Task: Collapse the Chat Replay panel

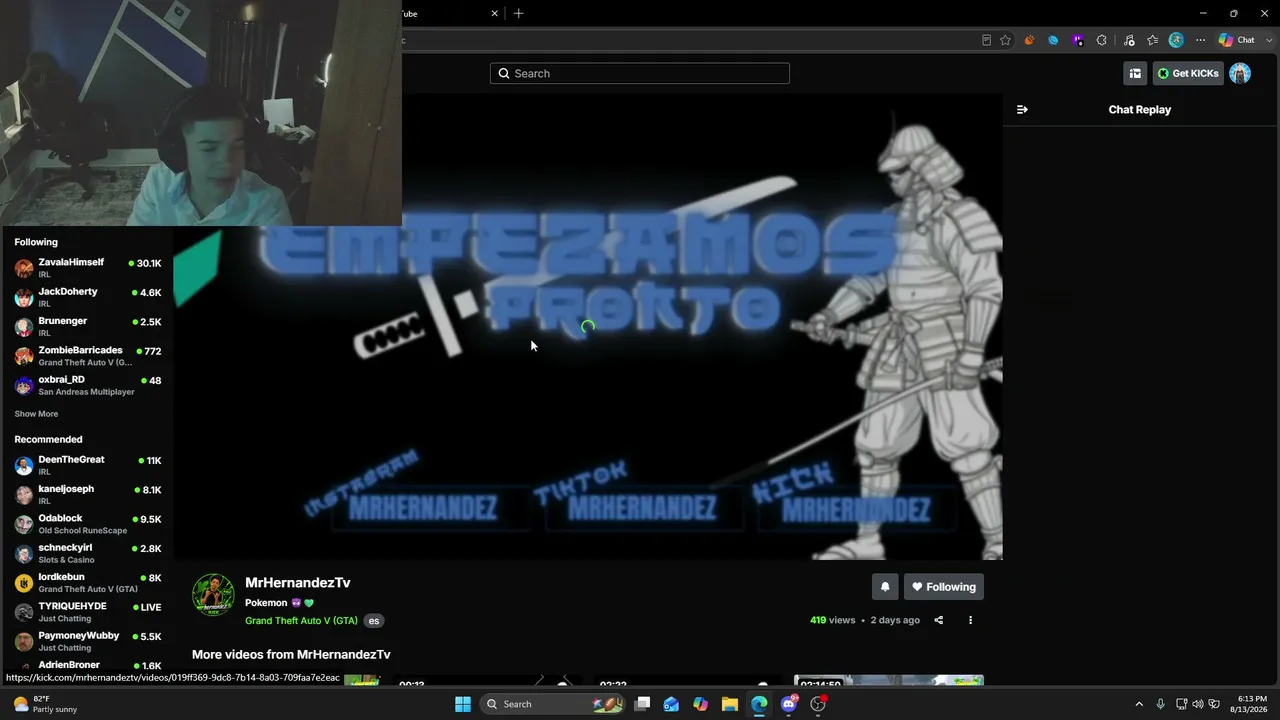Action: (x=1022, y=110)
